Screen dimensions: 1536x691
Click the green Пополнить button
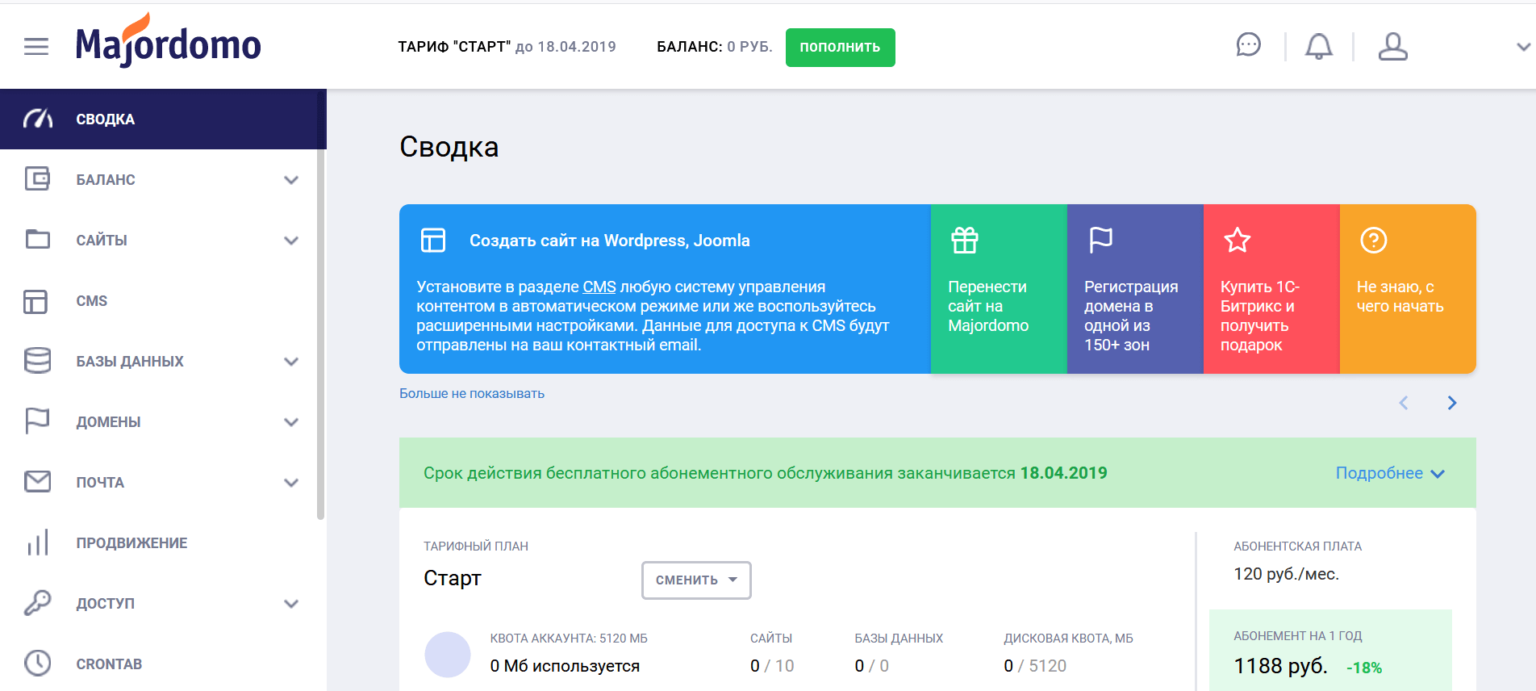[840, 47]
